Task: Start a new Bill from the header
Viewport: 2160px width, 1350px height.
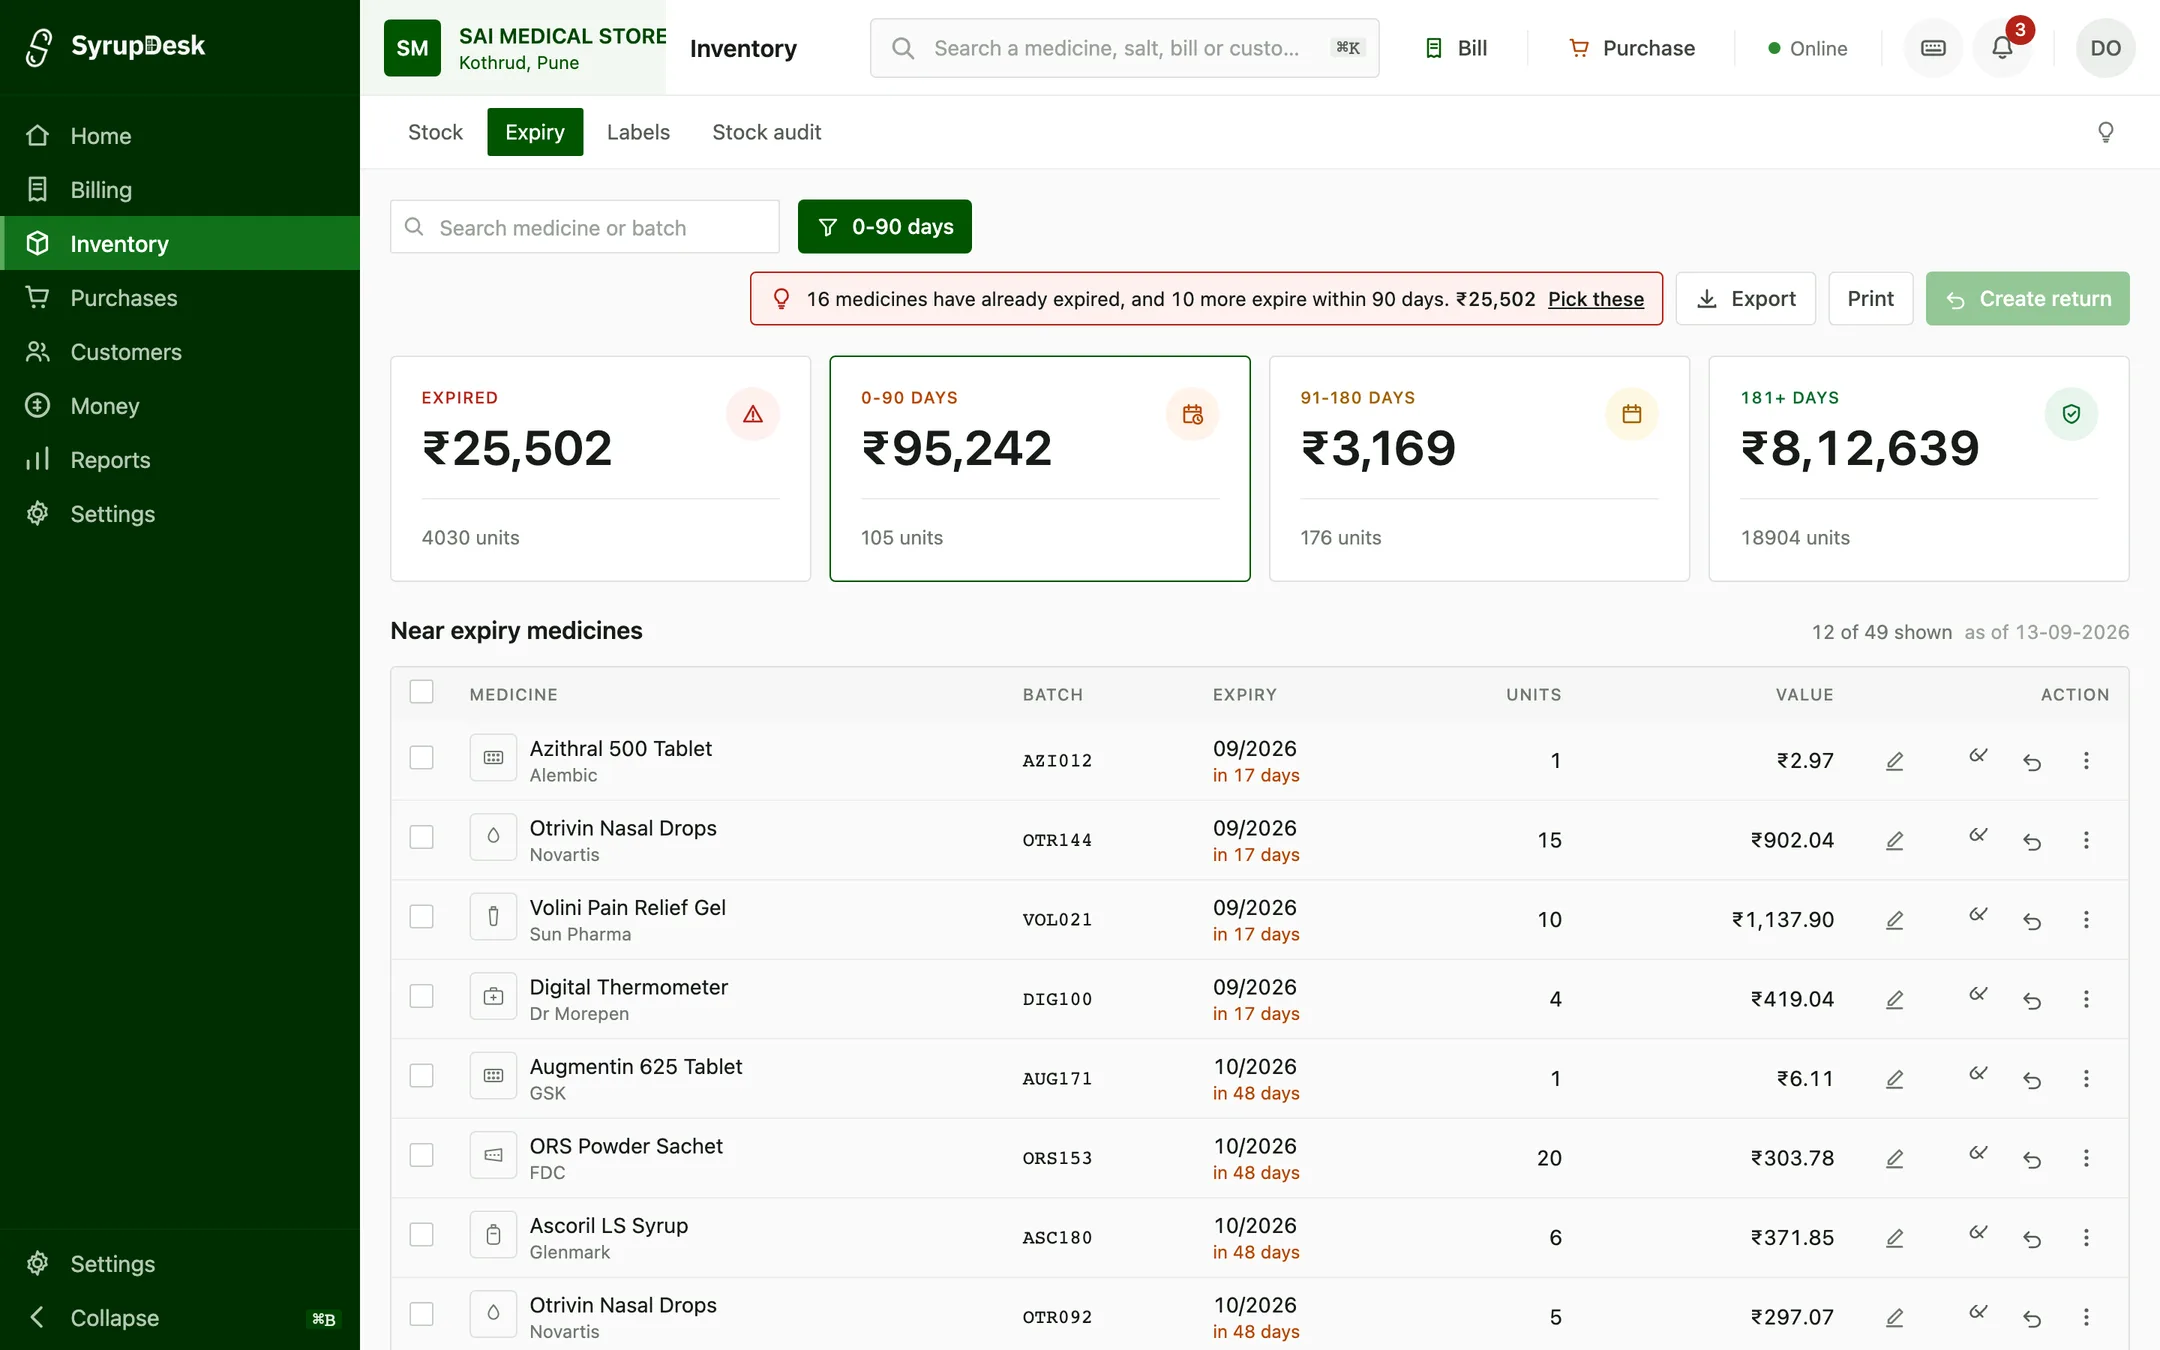Action: [x=1456, y=48]
